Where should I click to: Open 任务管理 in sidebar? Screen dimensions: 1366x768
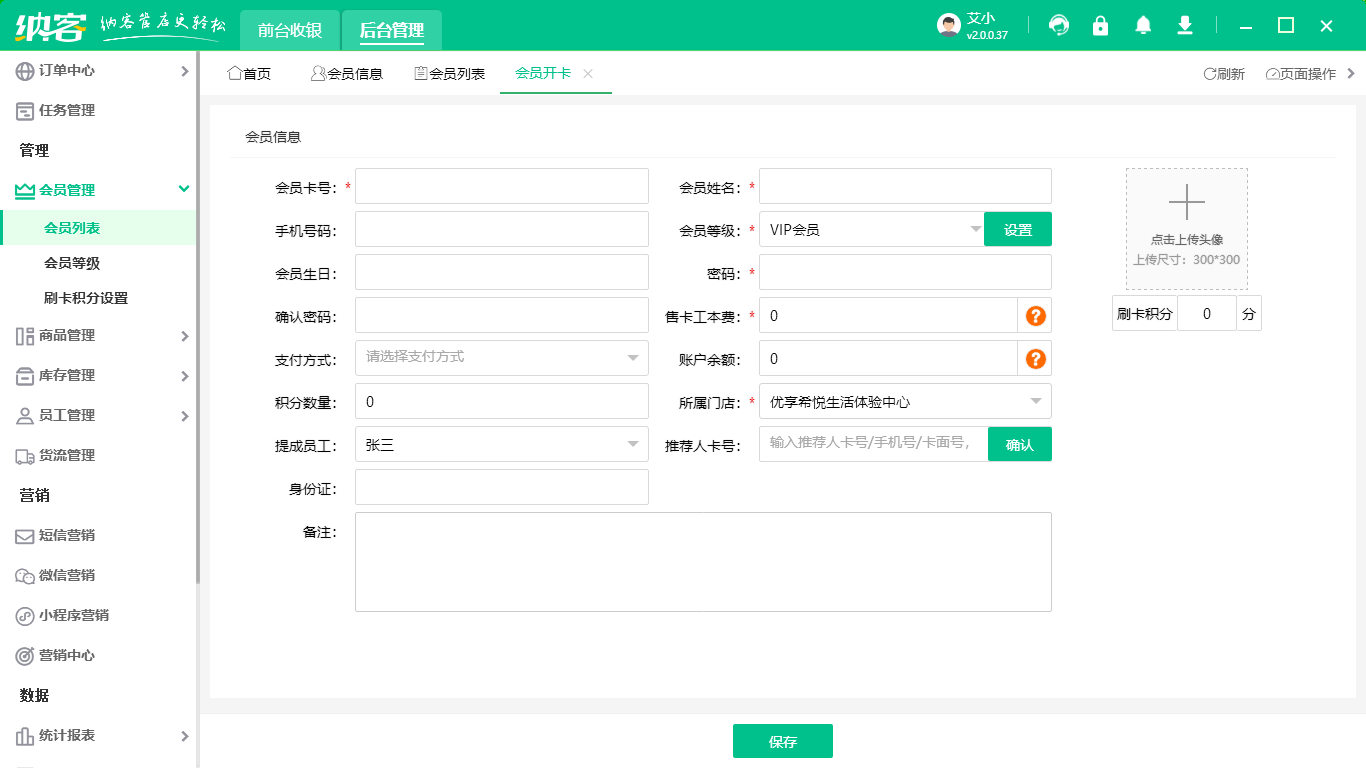pos(98,111)
